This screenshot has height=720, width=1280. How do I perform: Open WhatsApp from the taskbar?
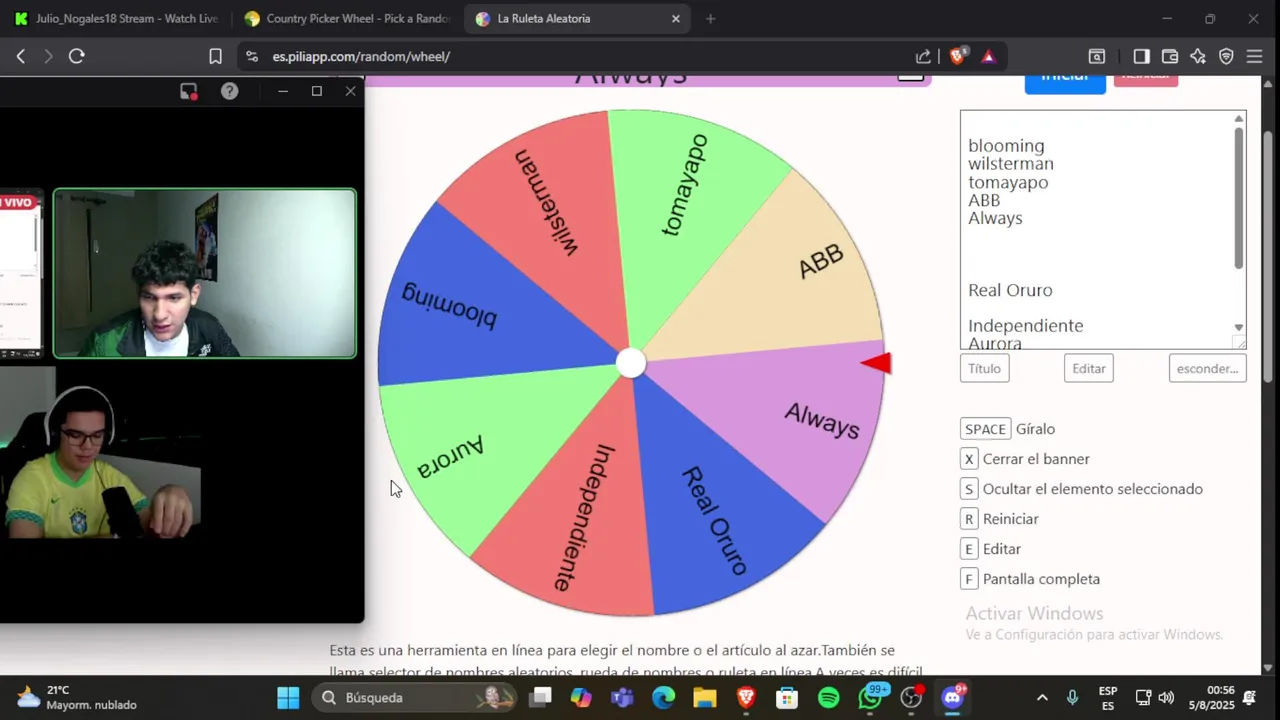pos(871,697)
